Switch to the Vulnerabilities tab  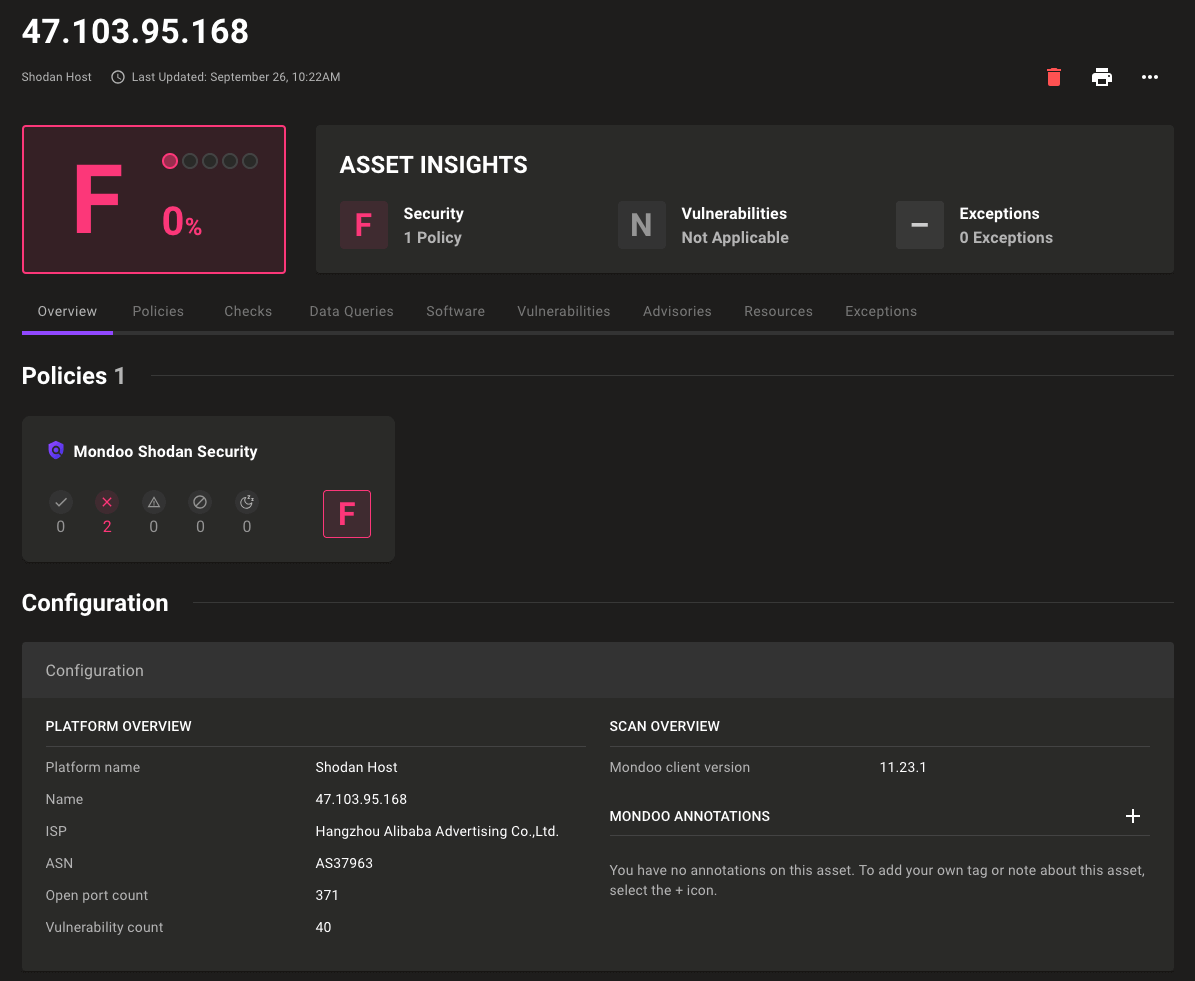[x=563, y=311]
